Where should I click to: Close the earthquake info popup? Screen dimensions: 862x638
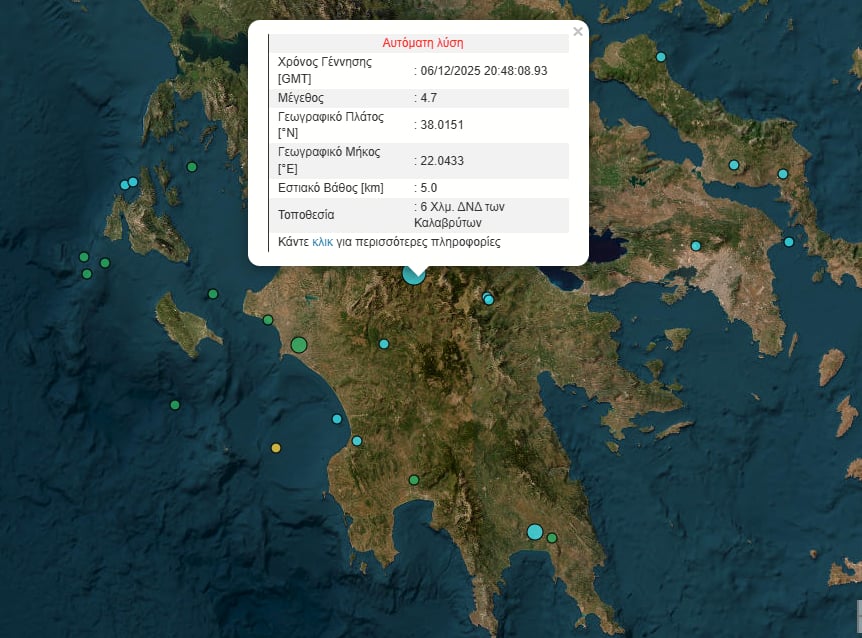pos(577,32)
